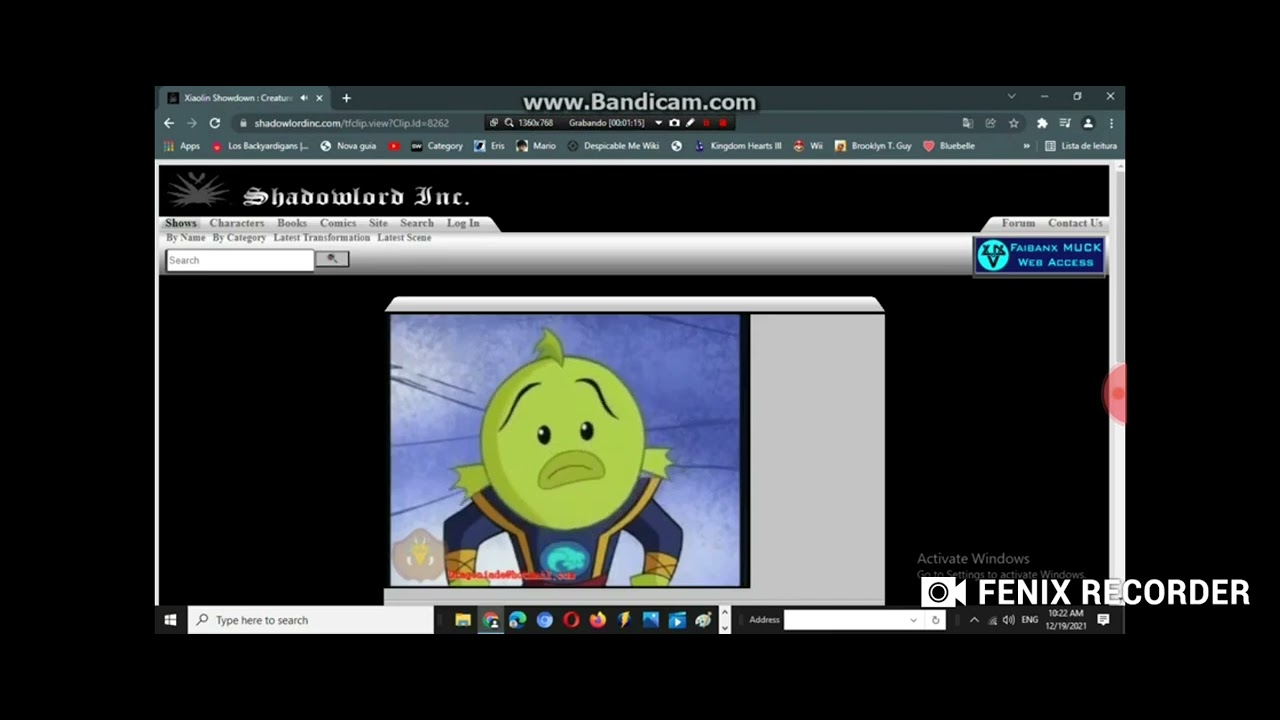Open Lista de leitura reading list
Image resolution: width=1280 pixels, height=720 pixels.
click(x=1081, y=146)
